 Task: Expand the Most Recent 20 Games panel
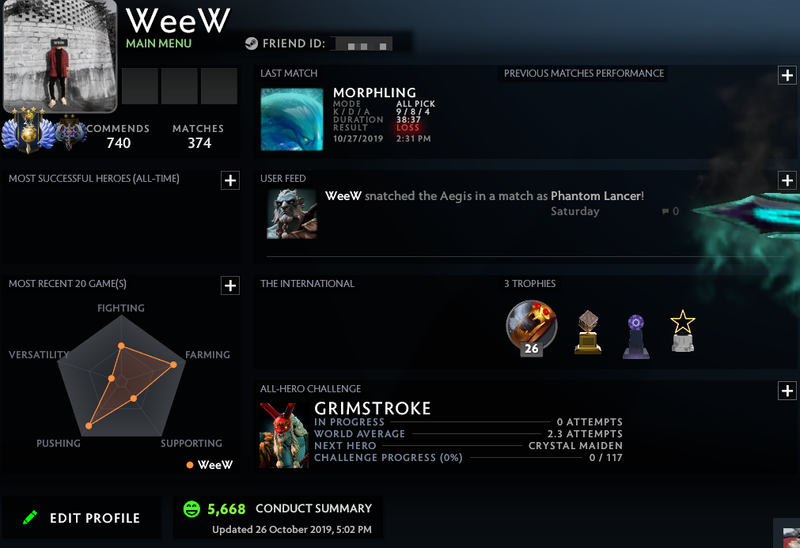pos(230,285)
